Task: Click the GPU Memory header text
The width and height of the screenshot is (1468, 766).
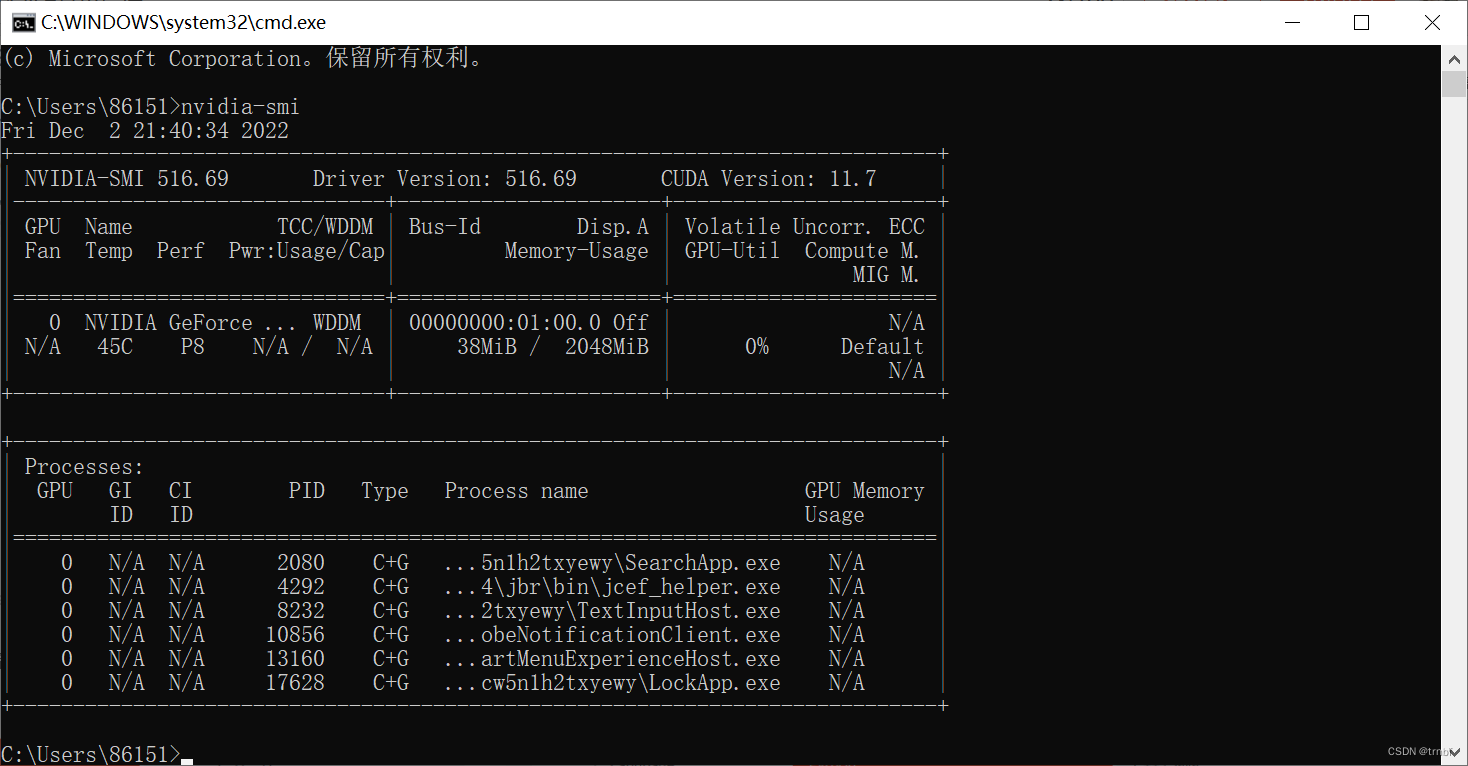Action: click(x=864, y=491)
